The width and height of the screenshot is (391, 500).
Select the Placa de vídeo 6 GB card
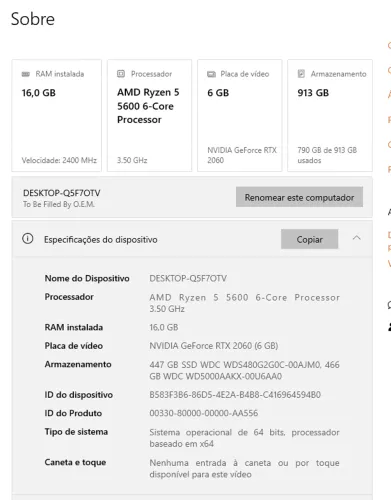240,116
